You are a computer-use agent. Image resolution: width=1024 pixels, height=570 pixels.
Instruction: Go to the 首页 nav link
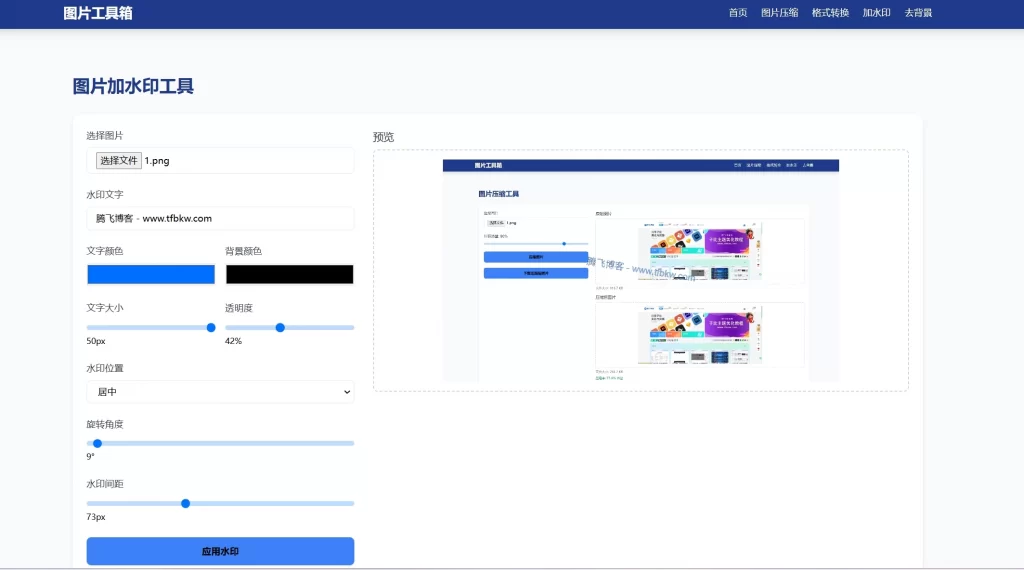click(738, 13)
